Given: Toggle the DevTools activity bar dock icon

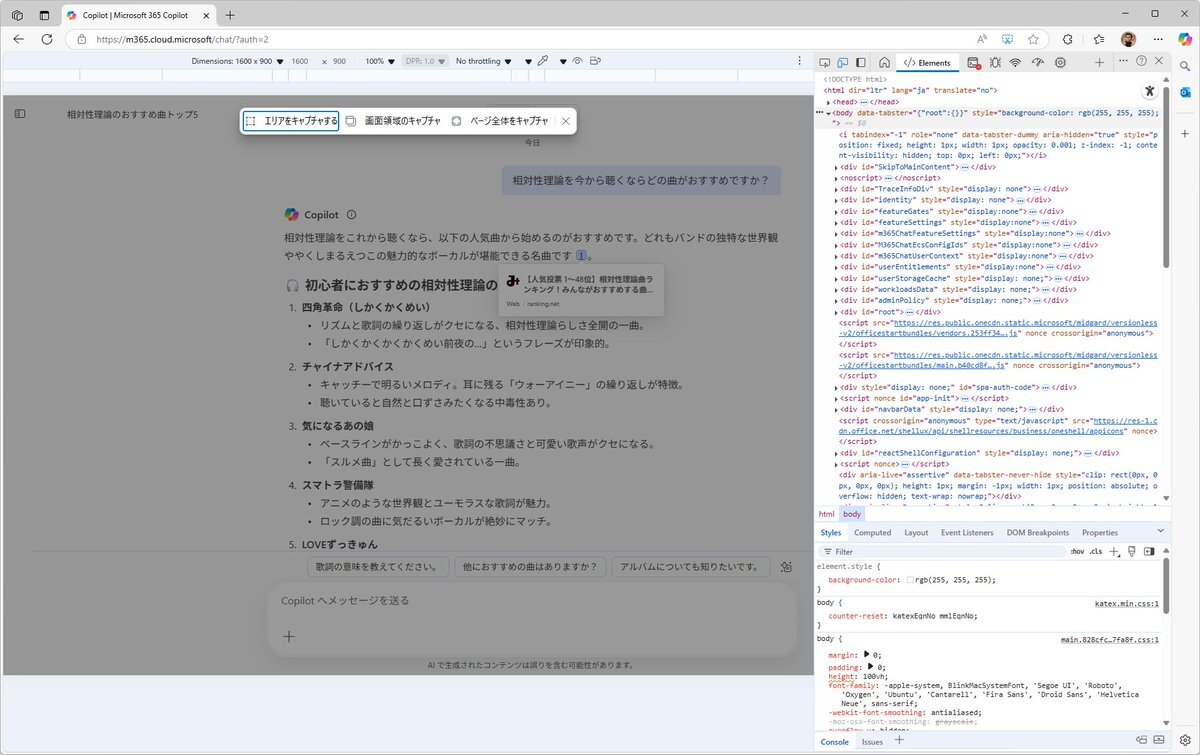Looking at the screenshot, I should [860, 62].
